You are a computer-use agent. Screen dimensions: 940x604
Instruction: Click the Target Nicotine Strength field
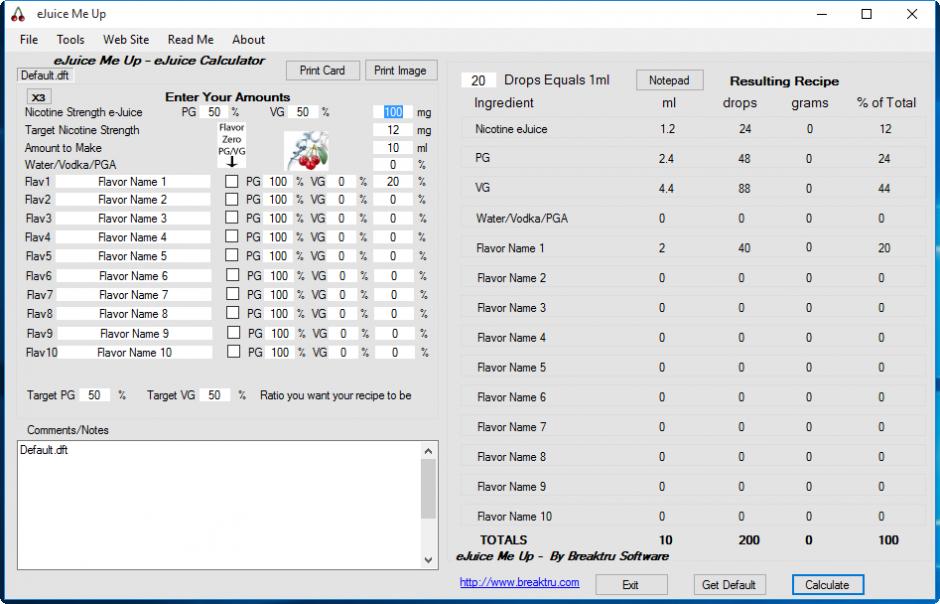(x=392, y=131)
